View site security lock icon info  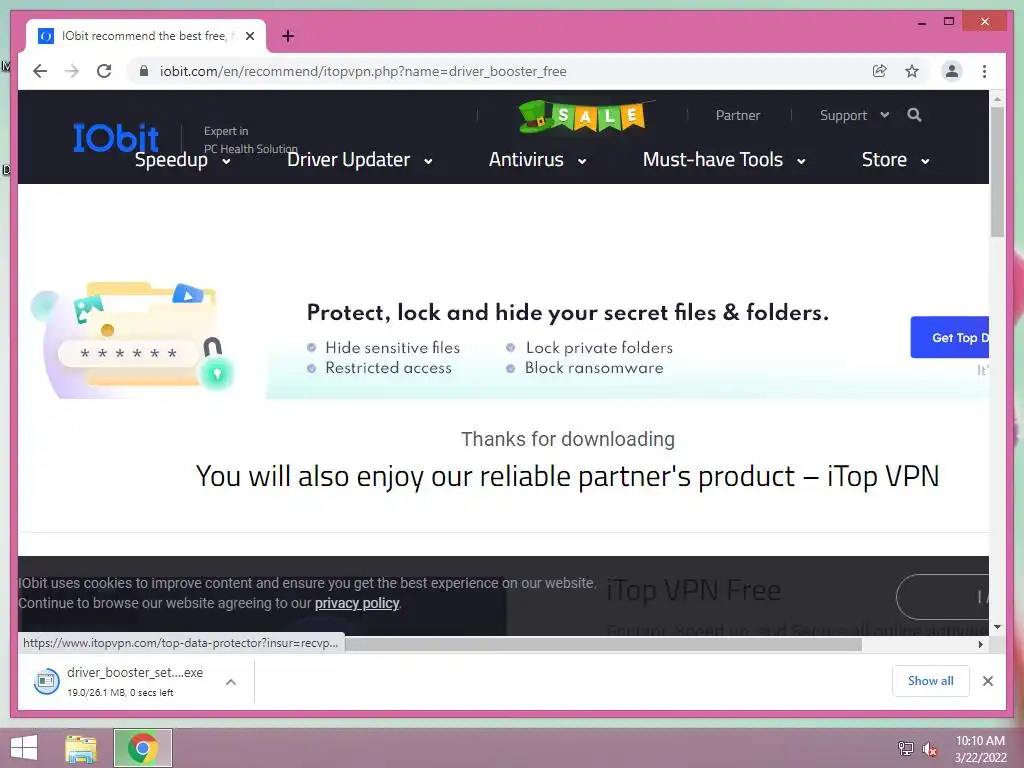(x=144, y=71)
